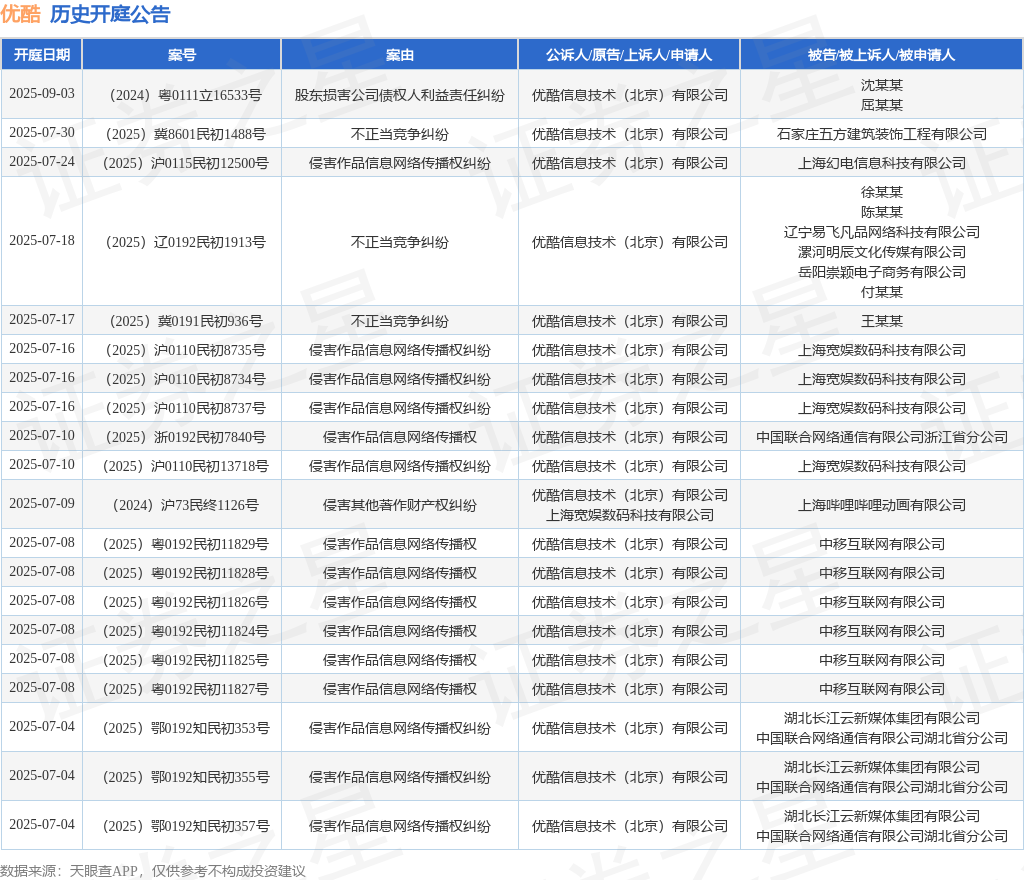Click defendant 王某某
The width and height of the screenshot is (1024, 880).
[x=882, y=321]
